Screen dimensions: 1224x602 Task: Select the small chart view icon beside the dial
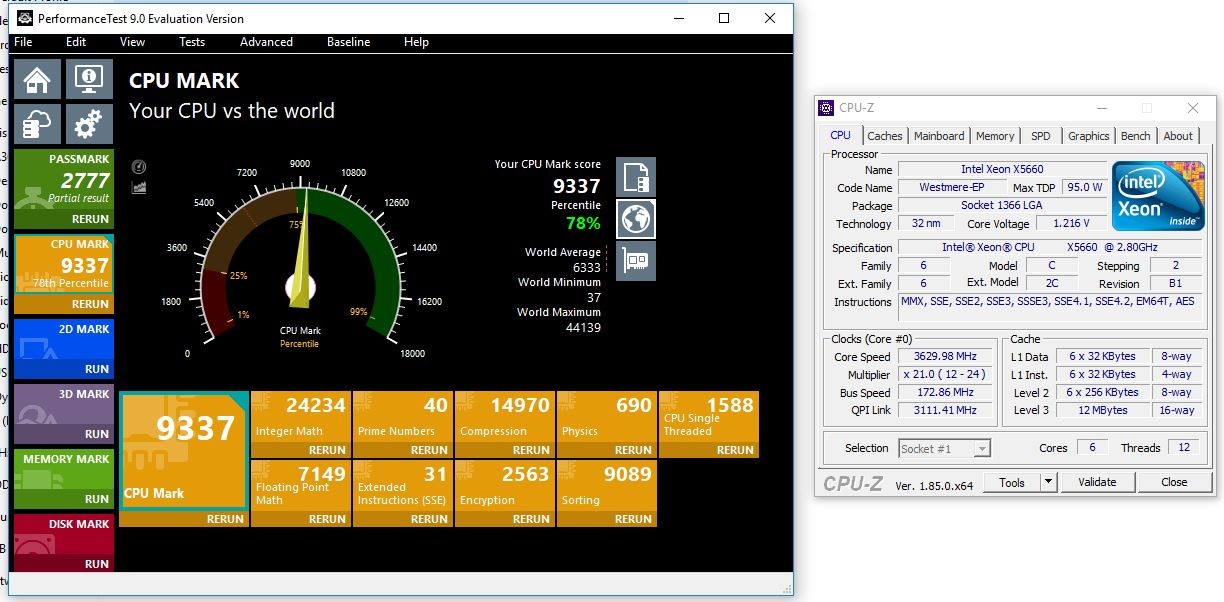[139, 187]
